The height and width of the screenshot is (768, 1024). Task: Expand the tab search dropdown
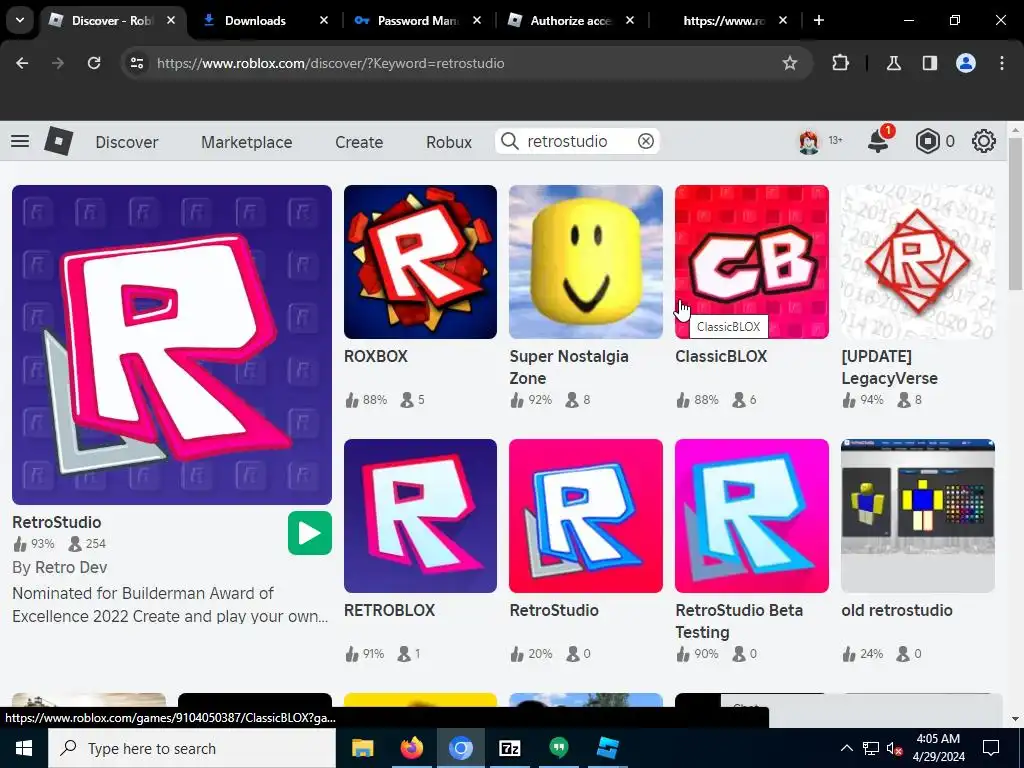[x=20, y=20]
